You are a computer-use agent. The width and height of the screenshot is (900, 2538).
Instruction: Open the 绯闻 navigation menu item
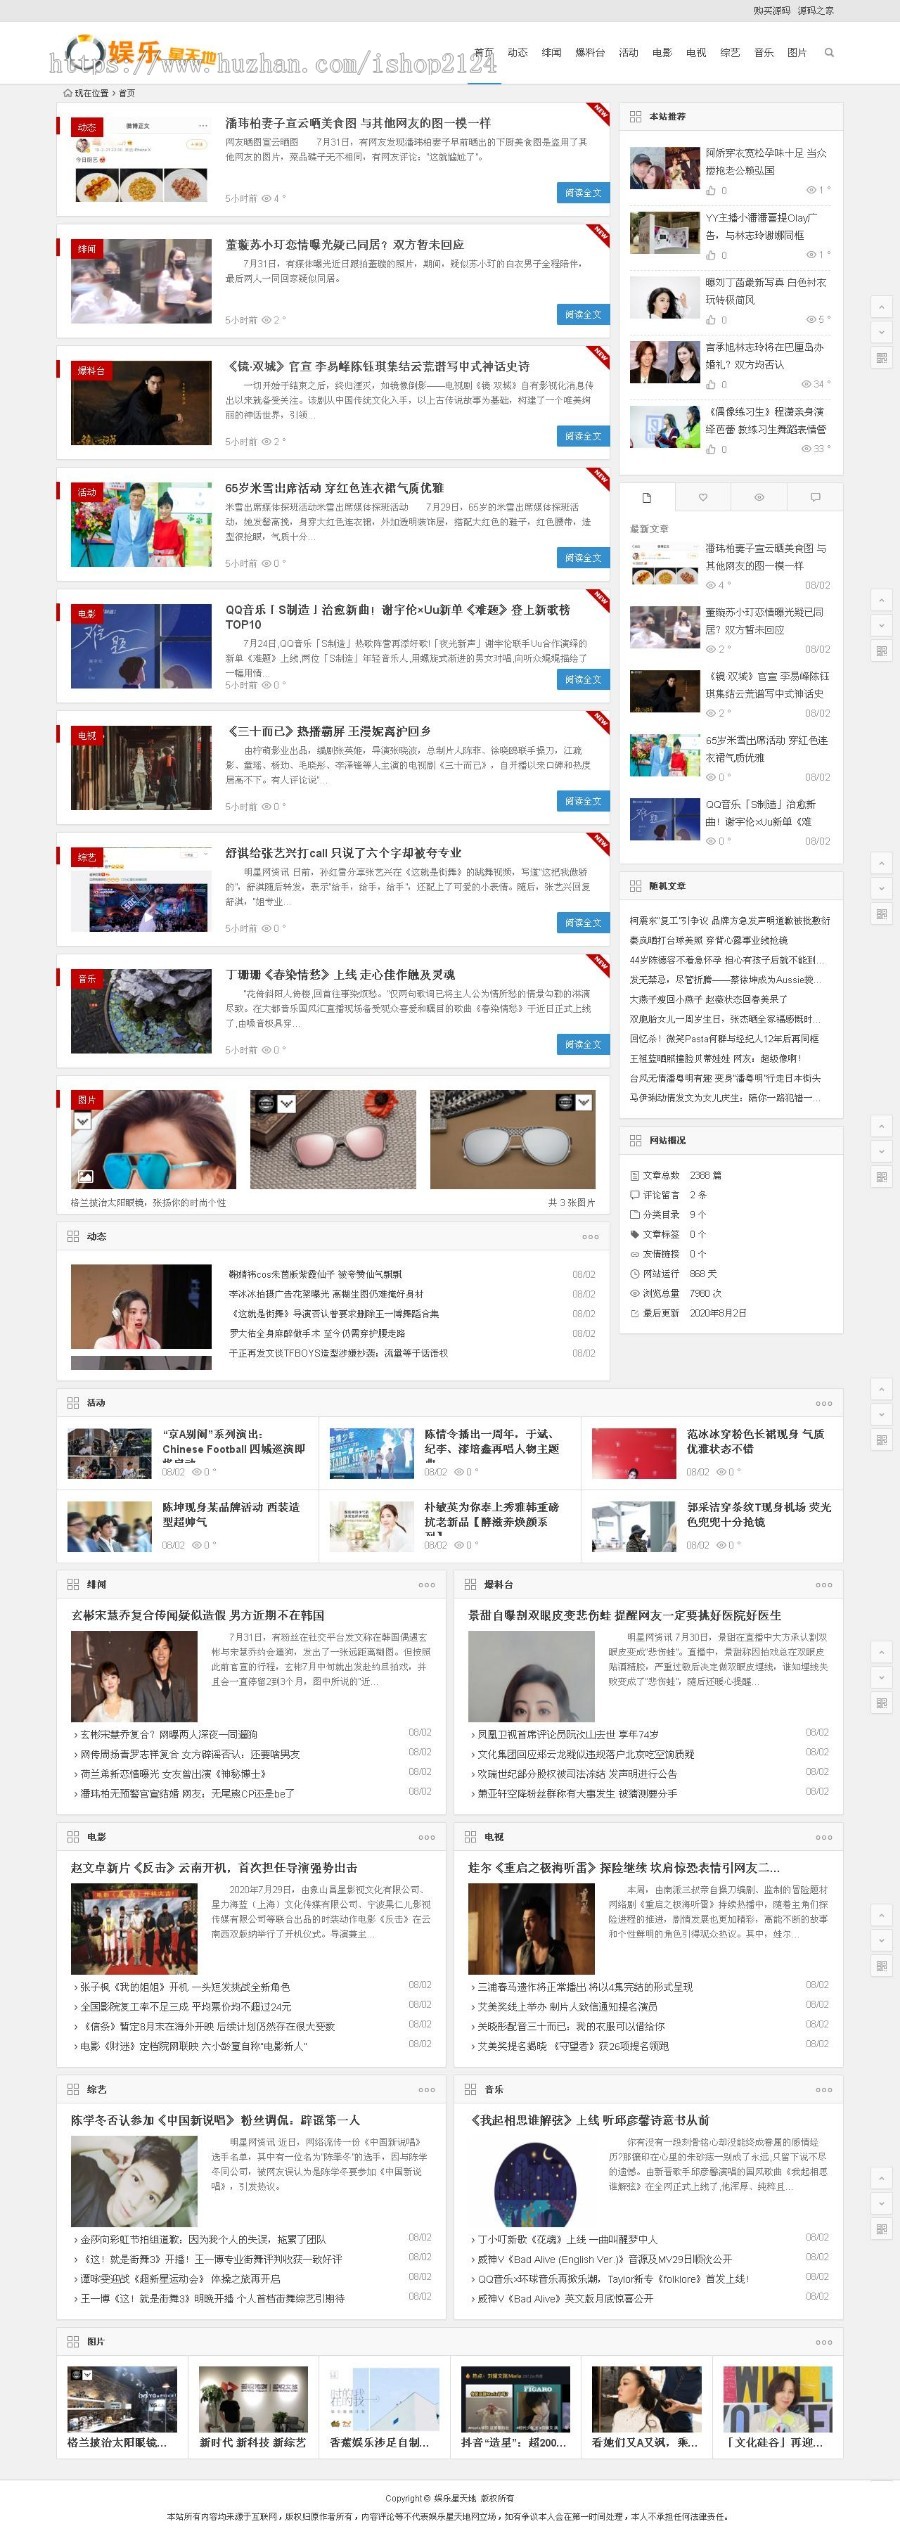(551, 53)
